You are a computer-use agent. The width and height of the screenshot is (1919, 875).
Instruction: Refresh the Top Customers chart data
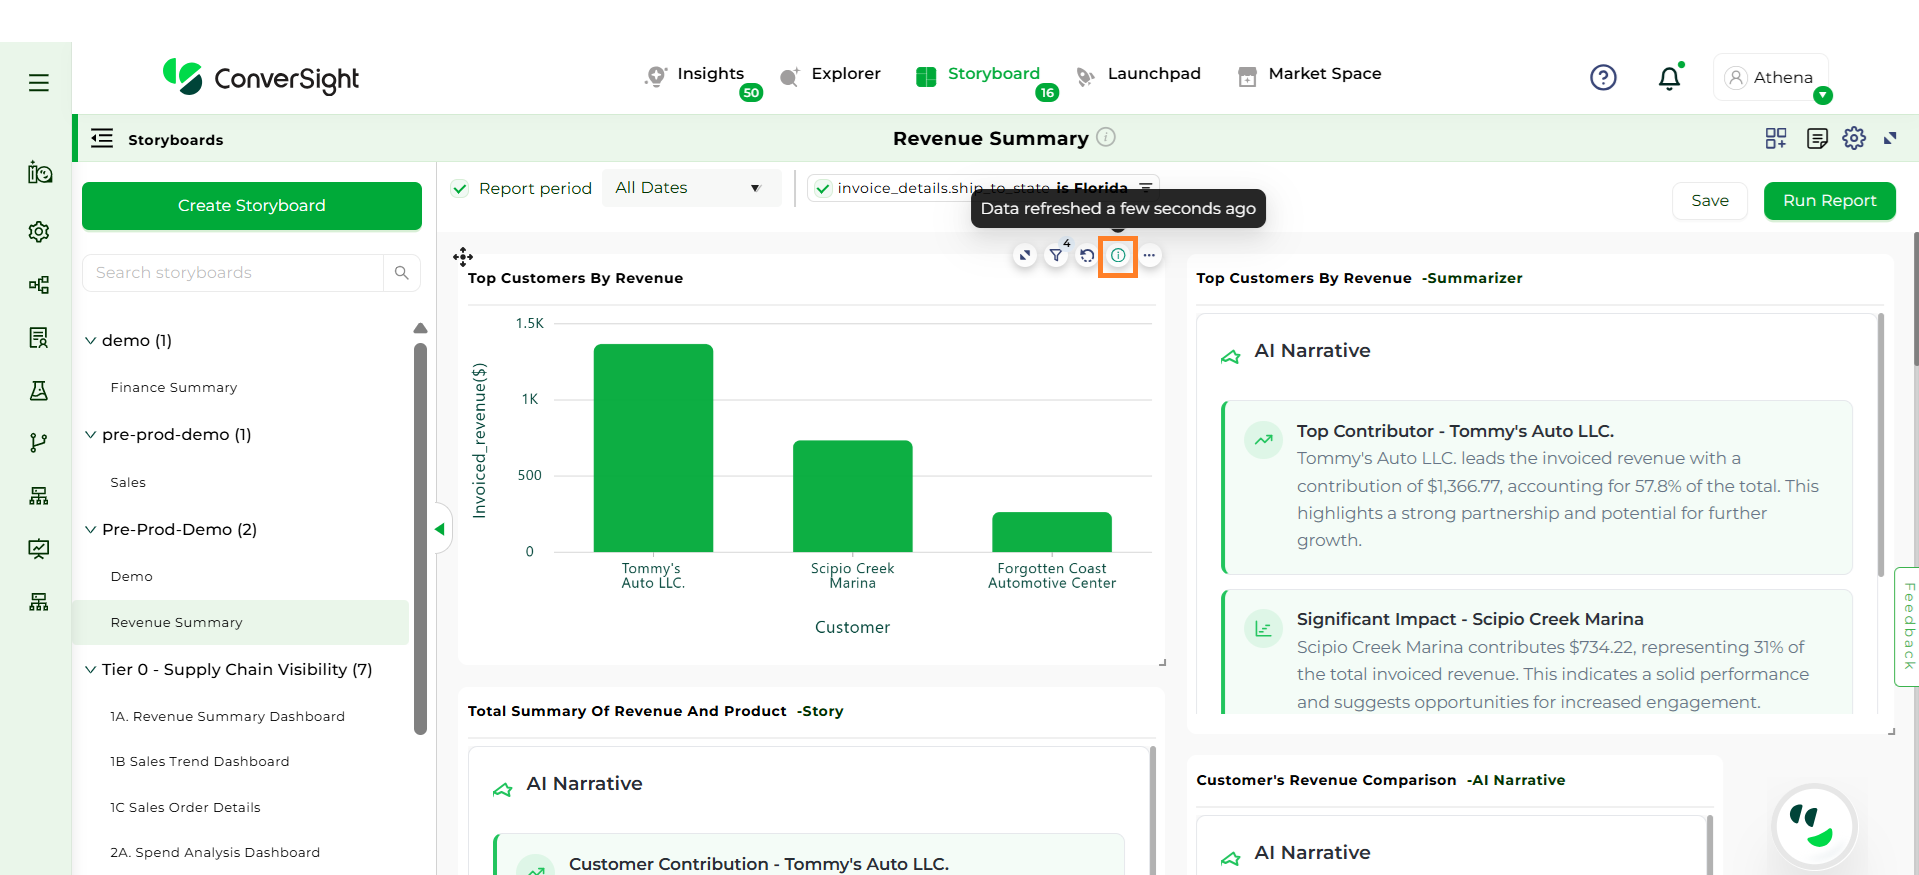(x=1087, y=256)
